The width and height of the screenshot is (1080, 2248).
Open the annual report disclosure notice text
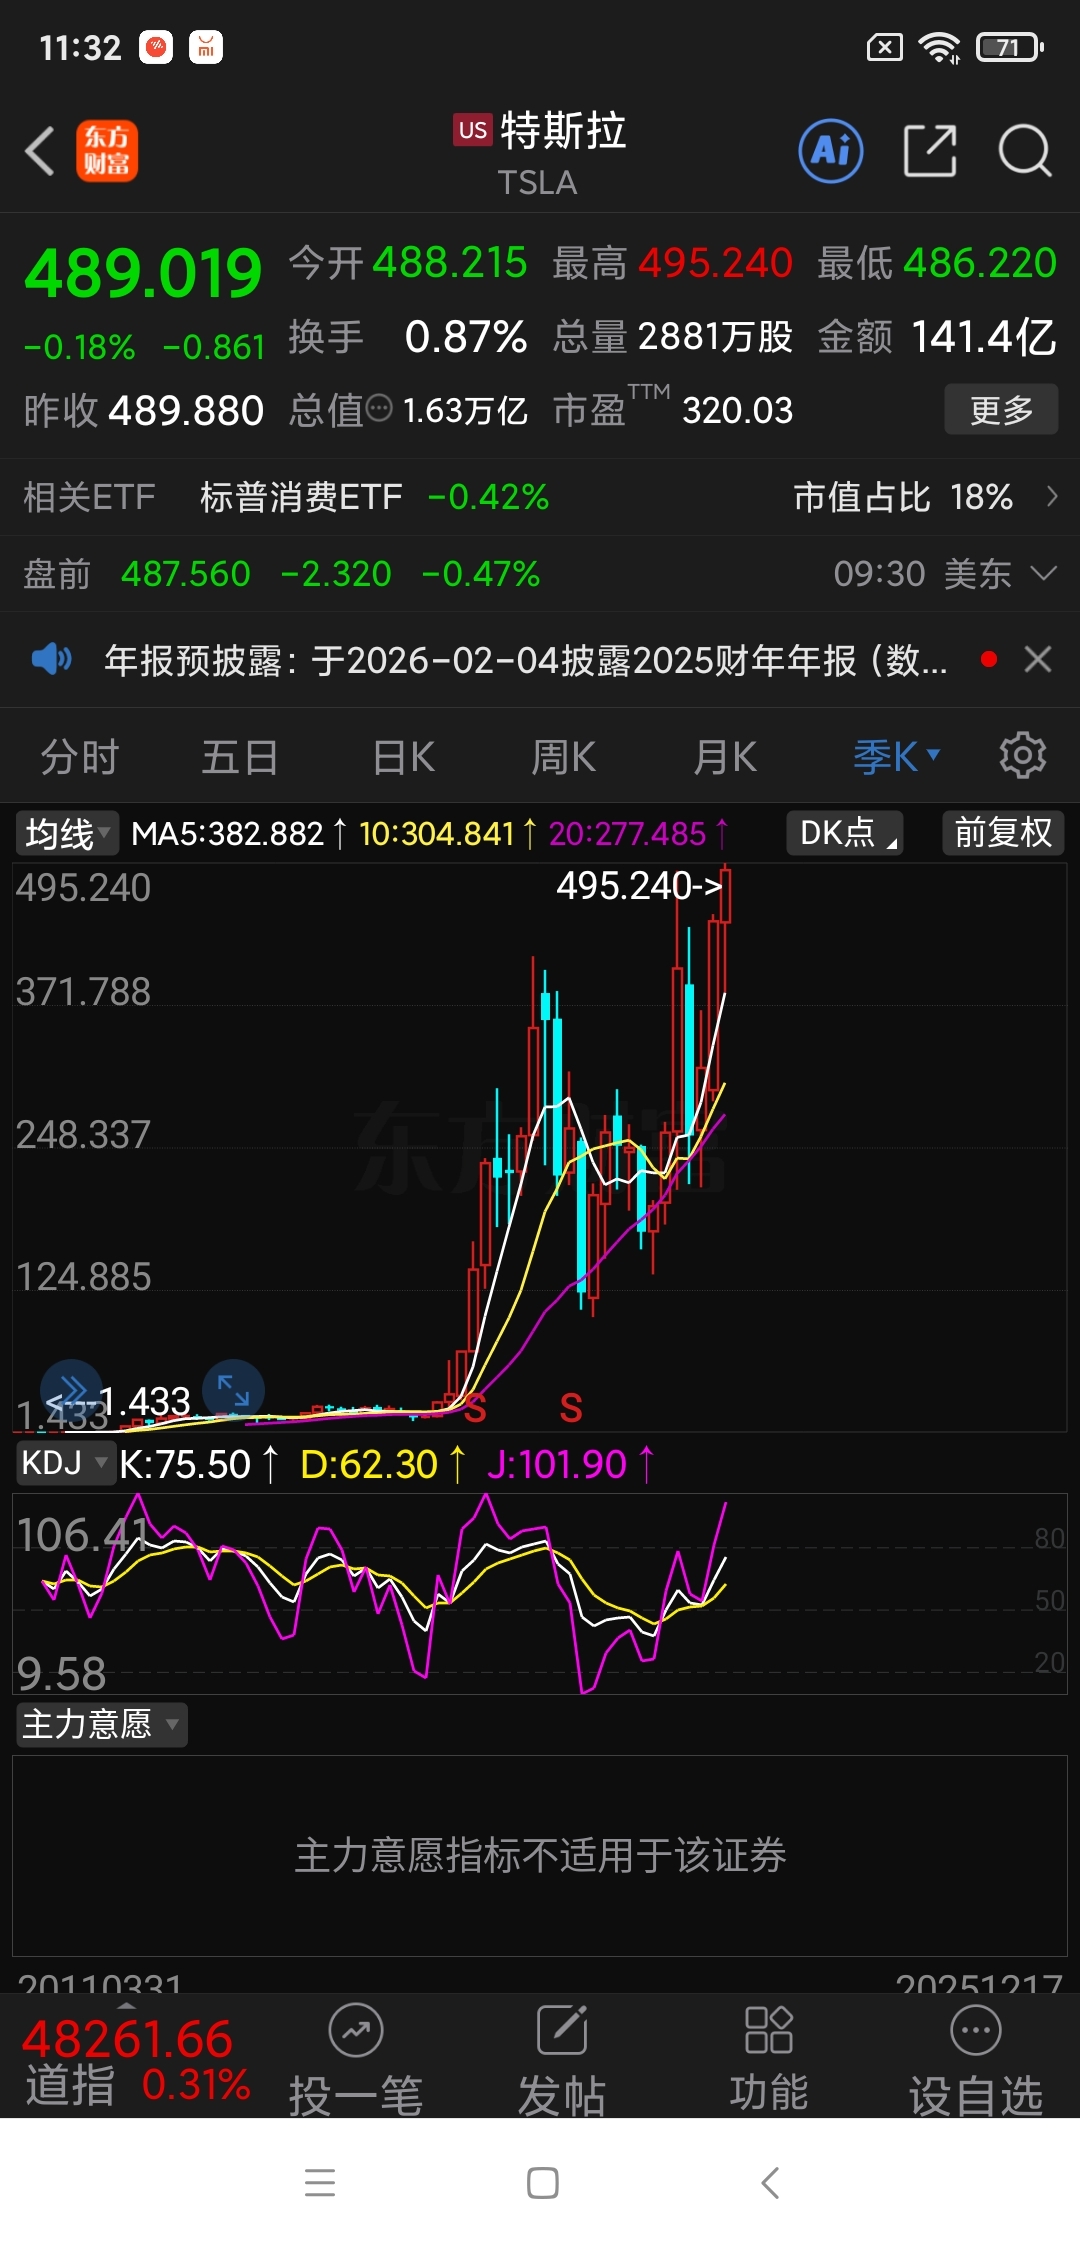coord(526,660)
